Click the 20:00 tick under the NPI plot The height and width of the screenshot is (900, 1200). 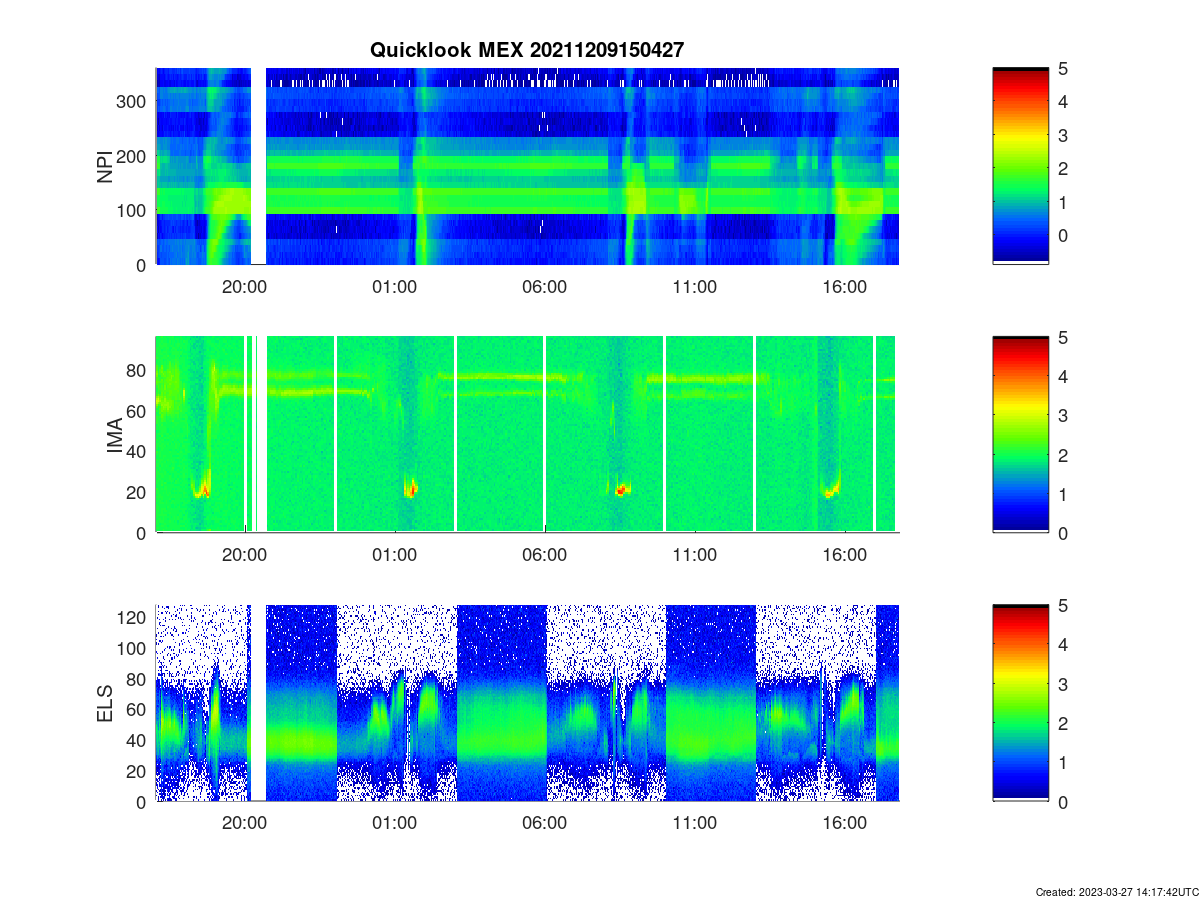[244, 286]
